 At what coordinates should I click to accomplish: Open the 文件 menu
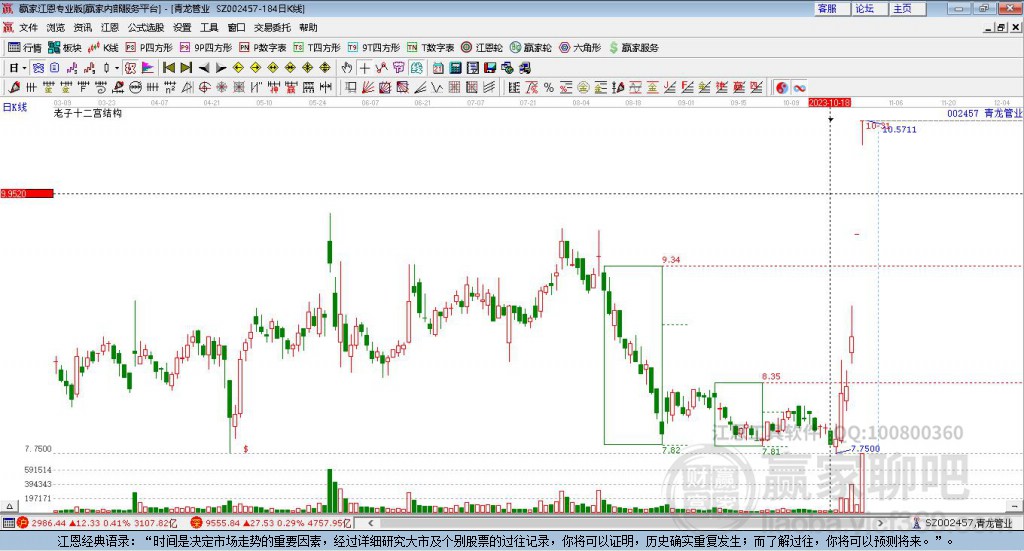point(28,27)
